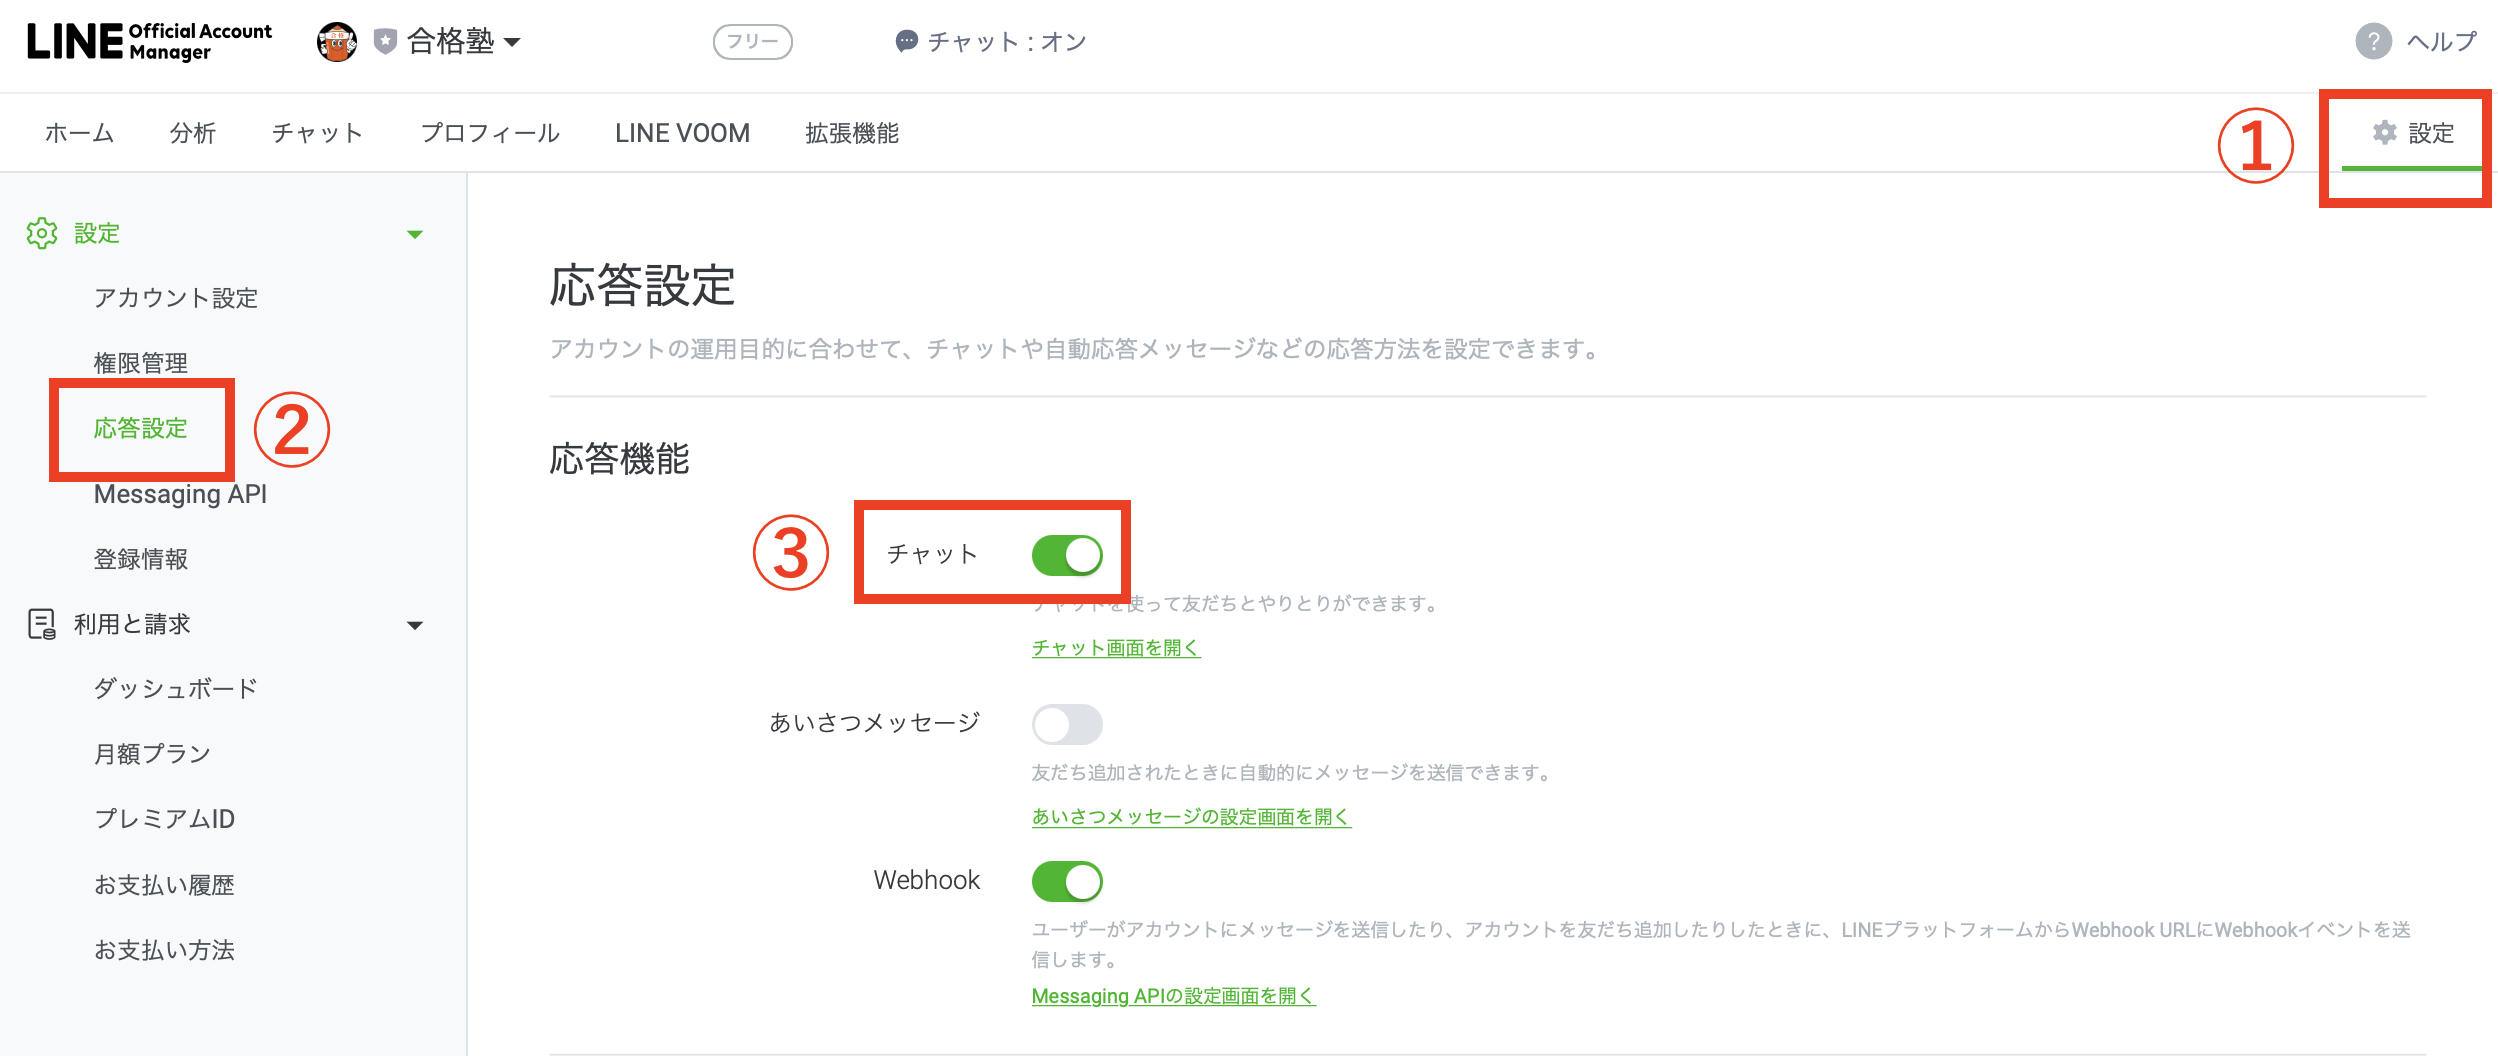The image size is (2498, 1056).
Task: Switch to the 分析 tab
Action: (191, 132)
